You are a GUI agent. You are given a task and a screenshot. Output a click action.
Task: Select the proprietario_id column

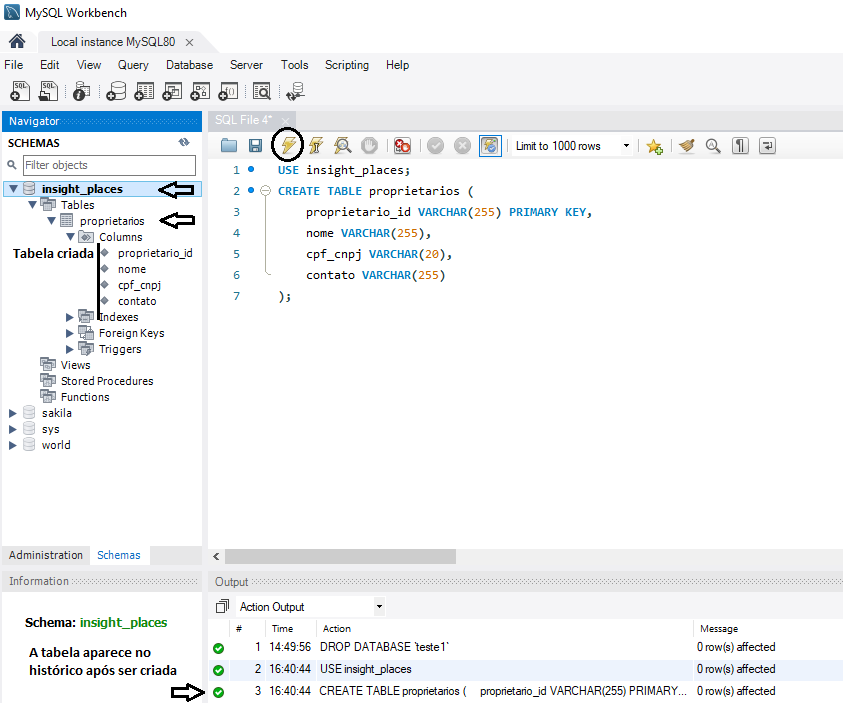pos(155,253)
